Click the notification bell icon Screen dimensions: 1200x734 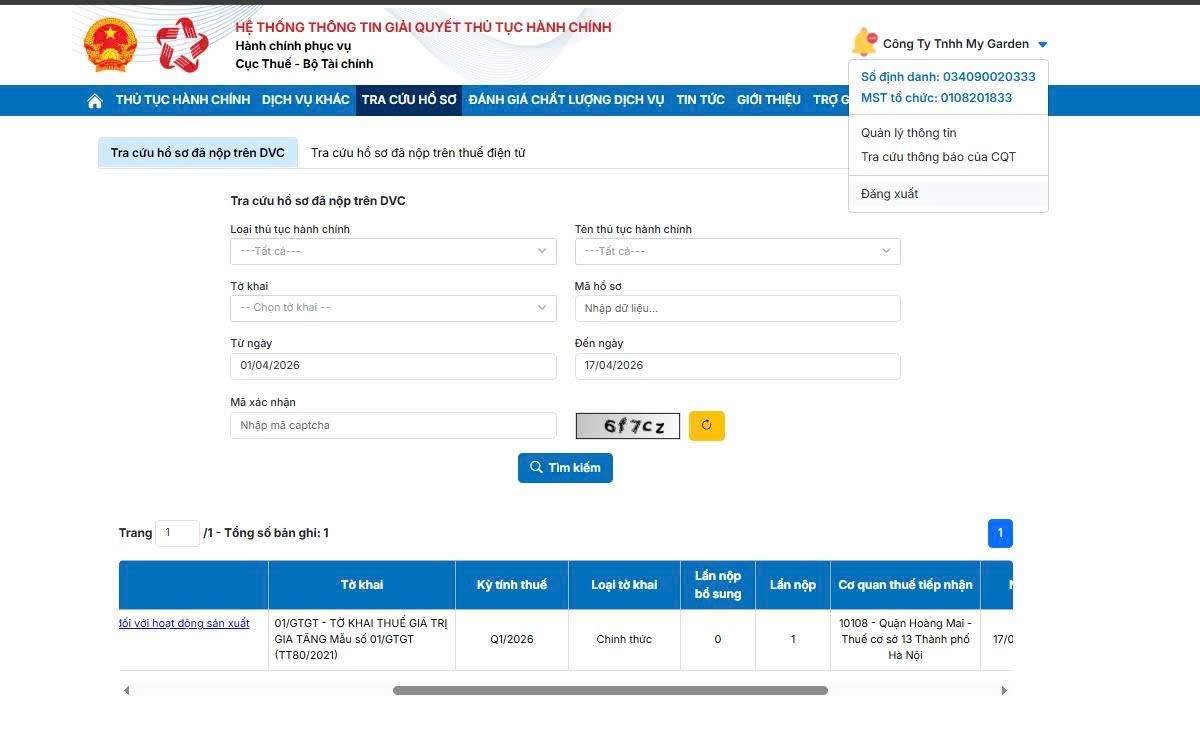coord(863,42)
